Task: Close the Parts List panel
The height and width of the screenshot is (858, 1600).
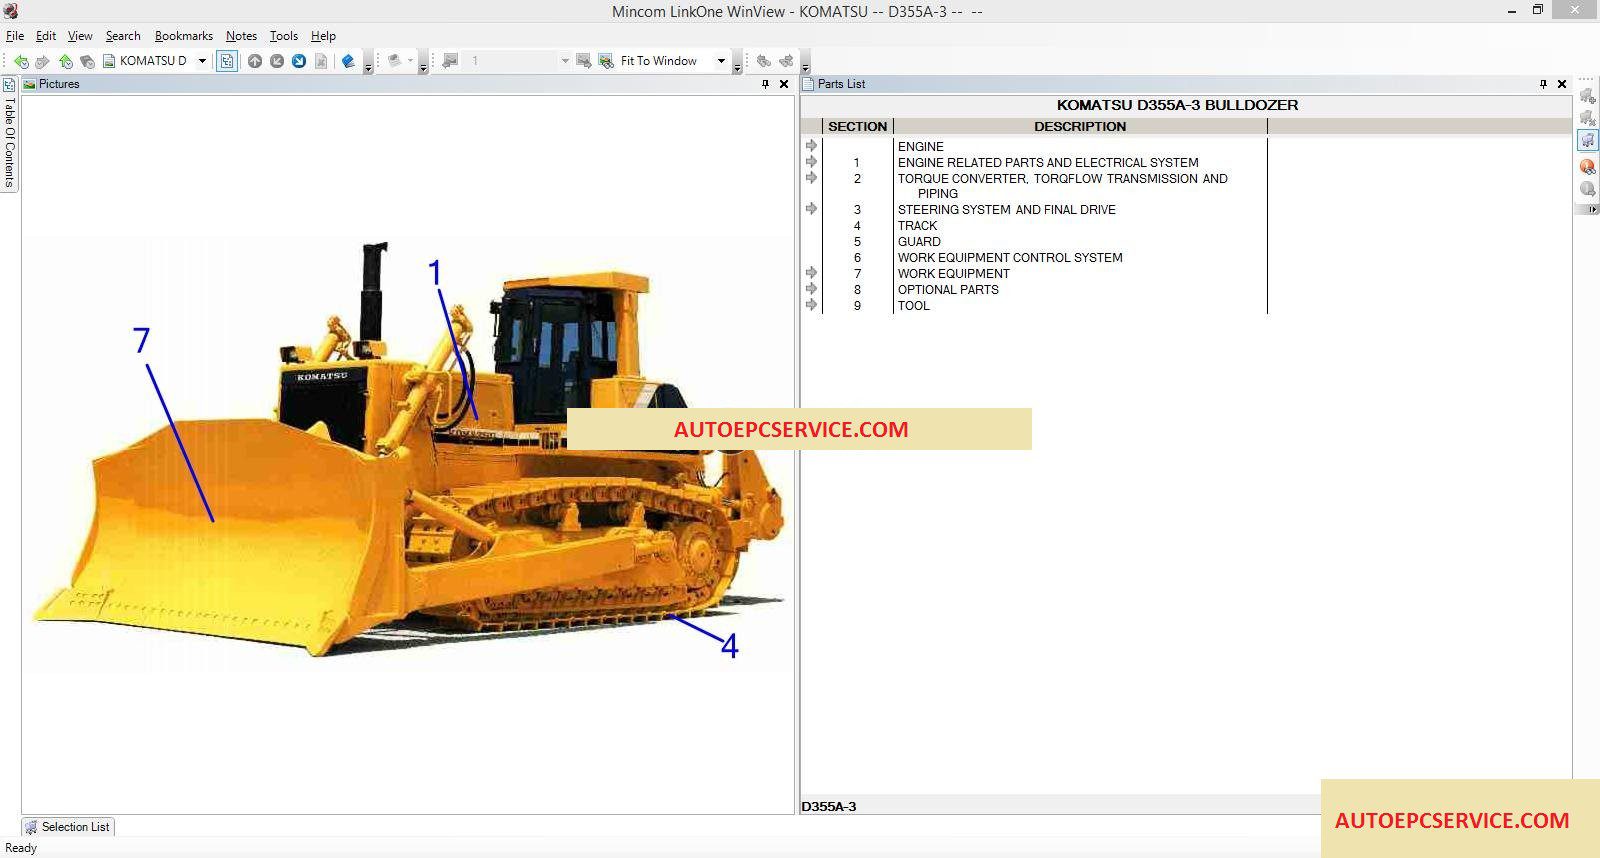Action: 1562,84
